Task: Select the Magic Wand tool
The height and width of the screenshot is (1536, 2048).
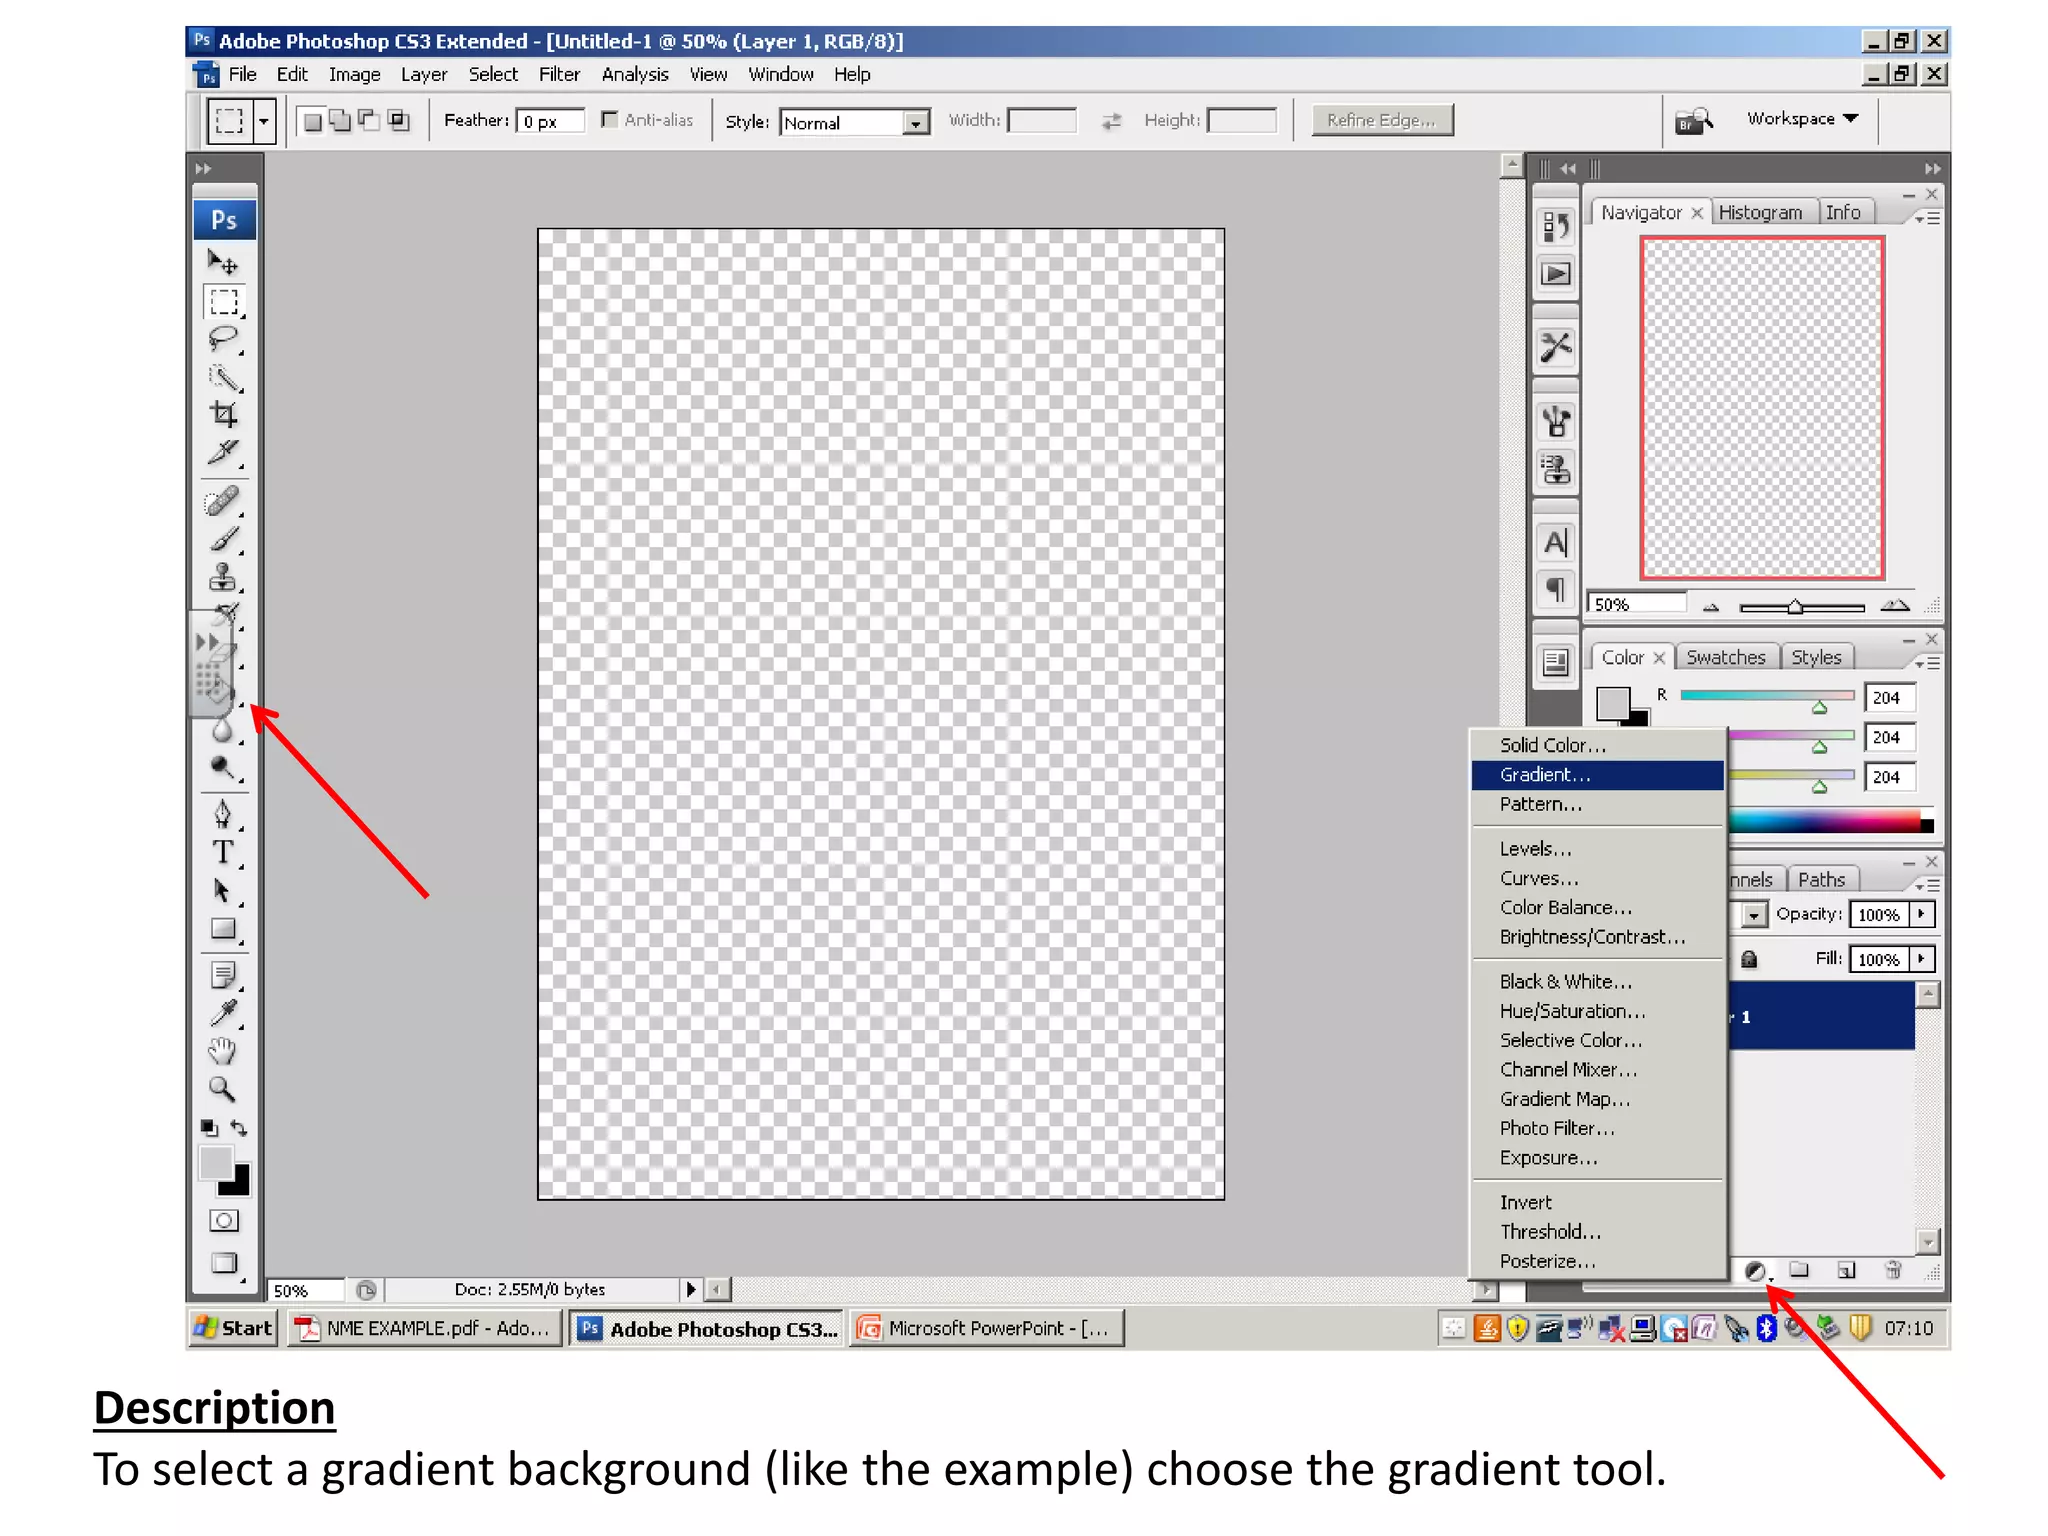Action: click(x=223, y=378)
